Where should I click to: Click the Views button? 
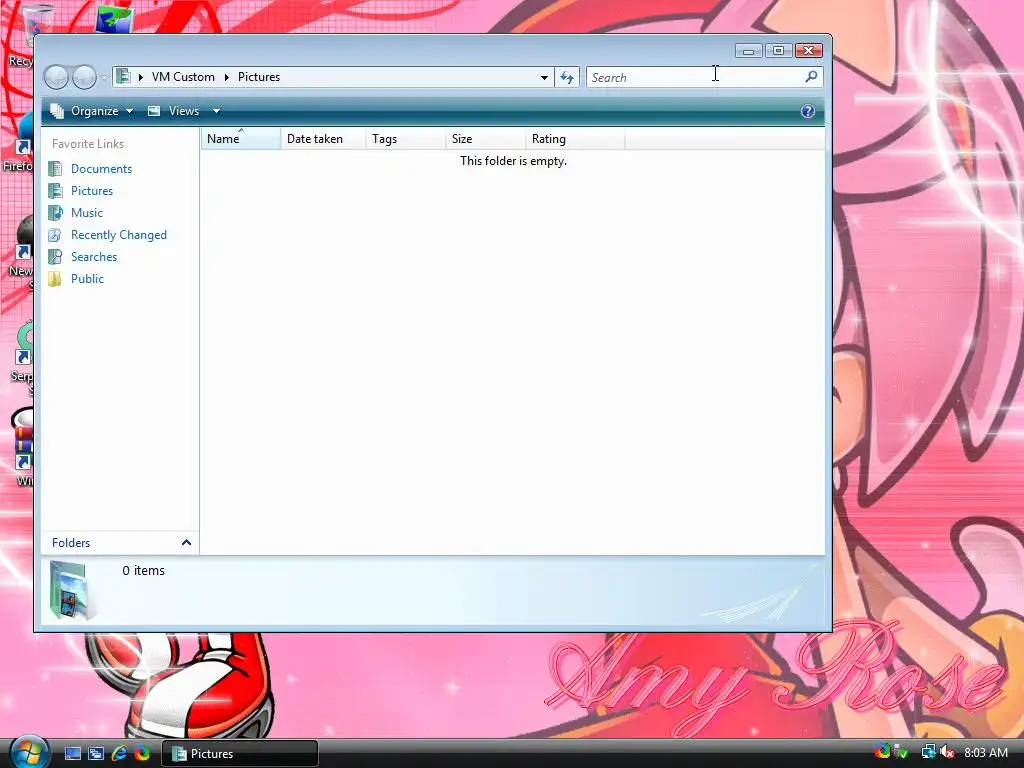point(174,111)
